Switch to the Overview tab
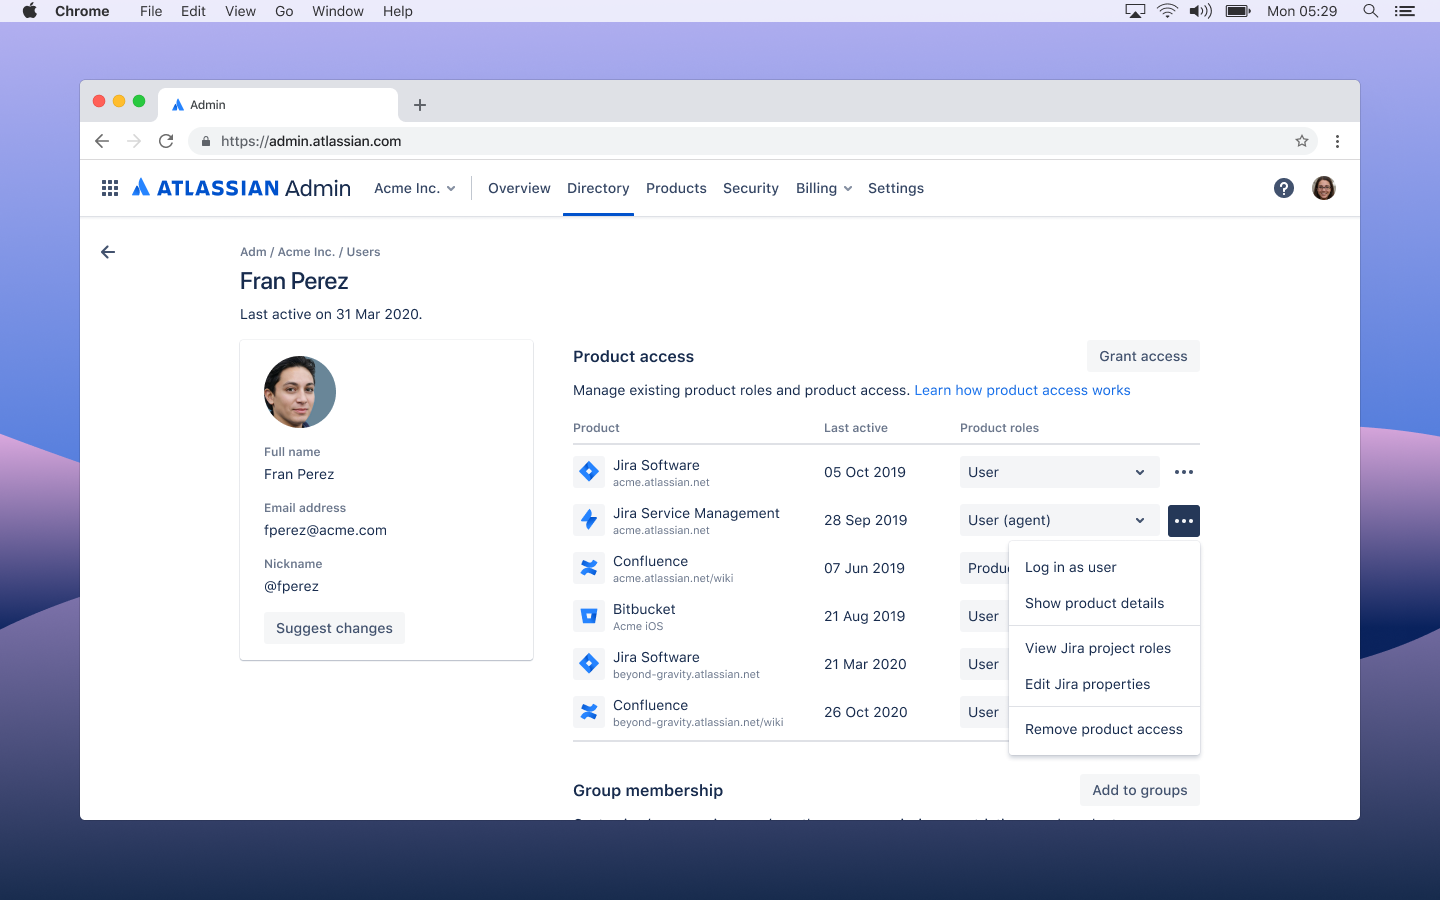This screenshot has height=900, width=1440. tap(519, 188)
